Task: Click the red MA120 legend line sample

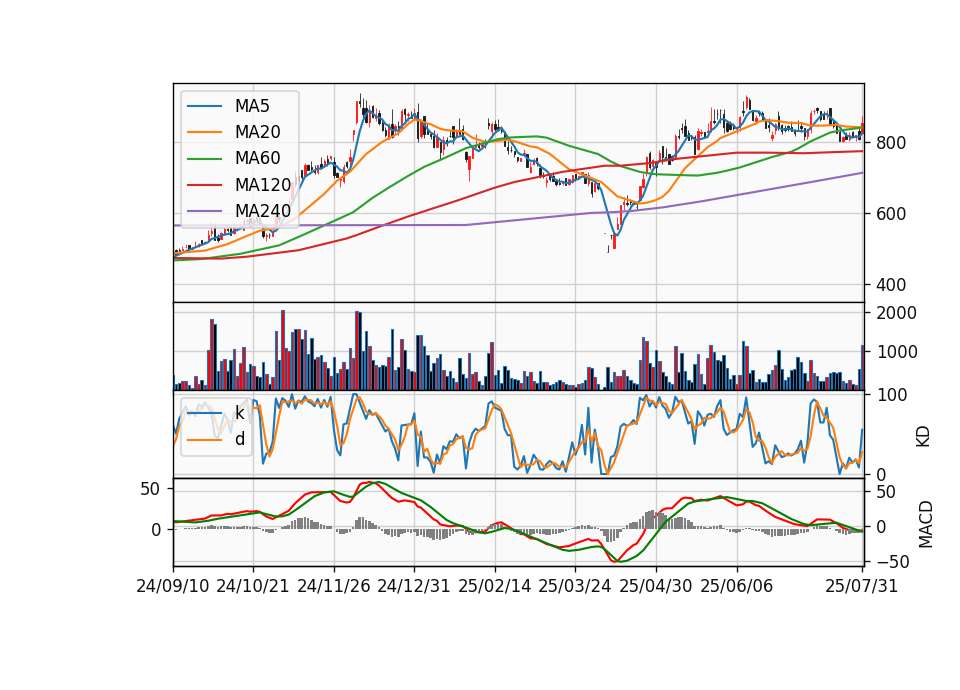Action: click(x=204, y=184)
